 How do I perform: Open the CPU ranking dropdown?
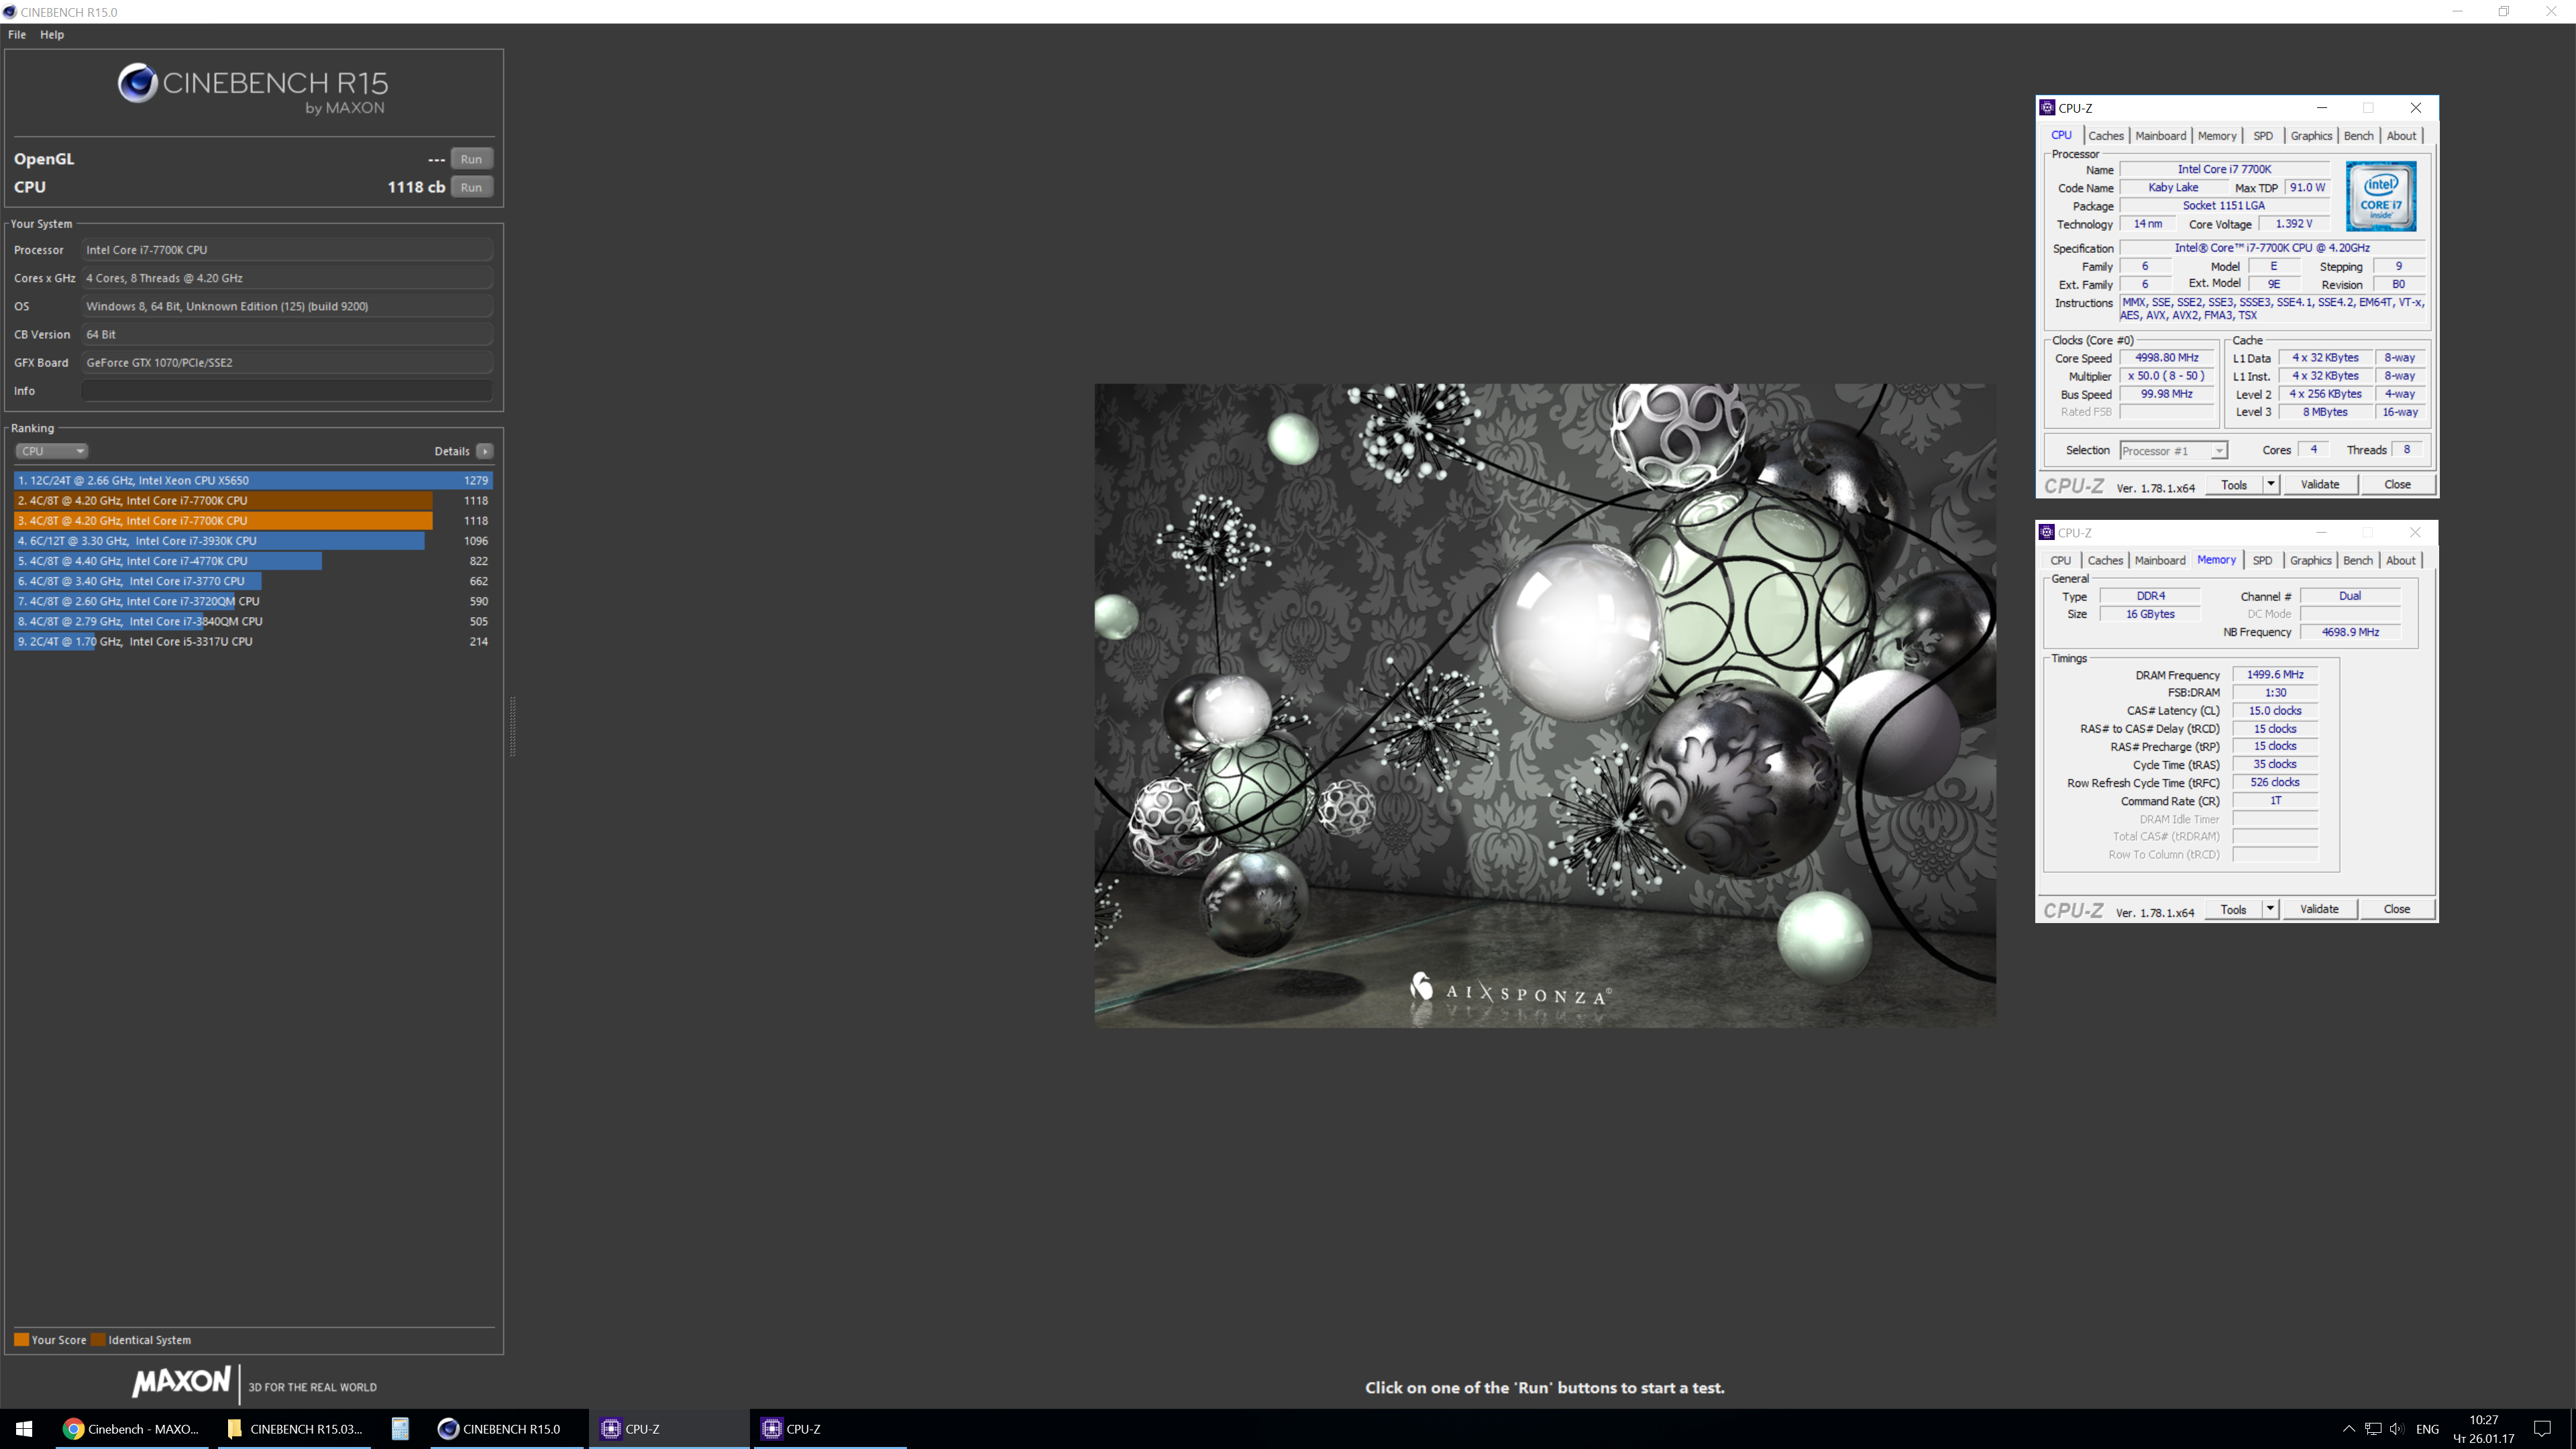point(51,451)
